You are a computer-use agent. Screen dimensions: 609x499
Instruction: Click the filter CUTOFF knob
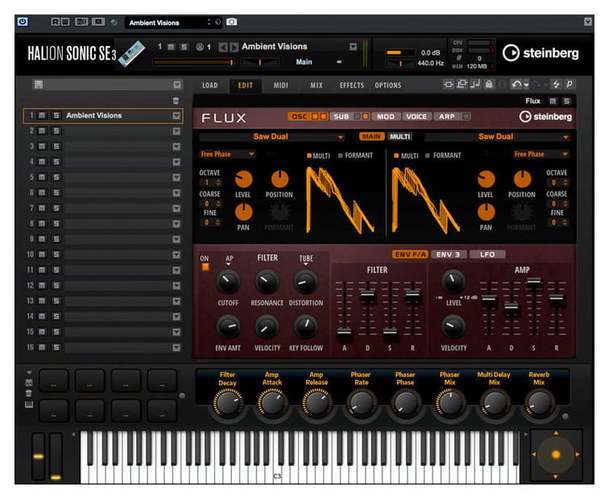[228, 282]
